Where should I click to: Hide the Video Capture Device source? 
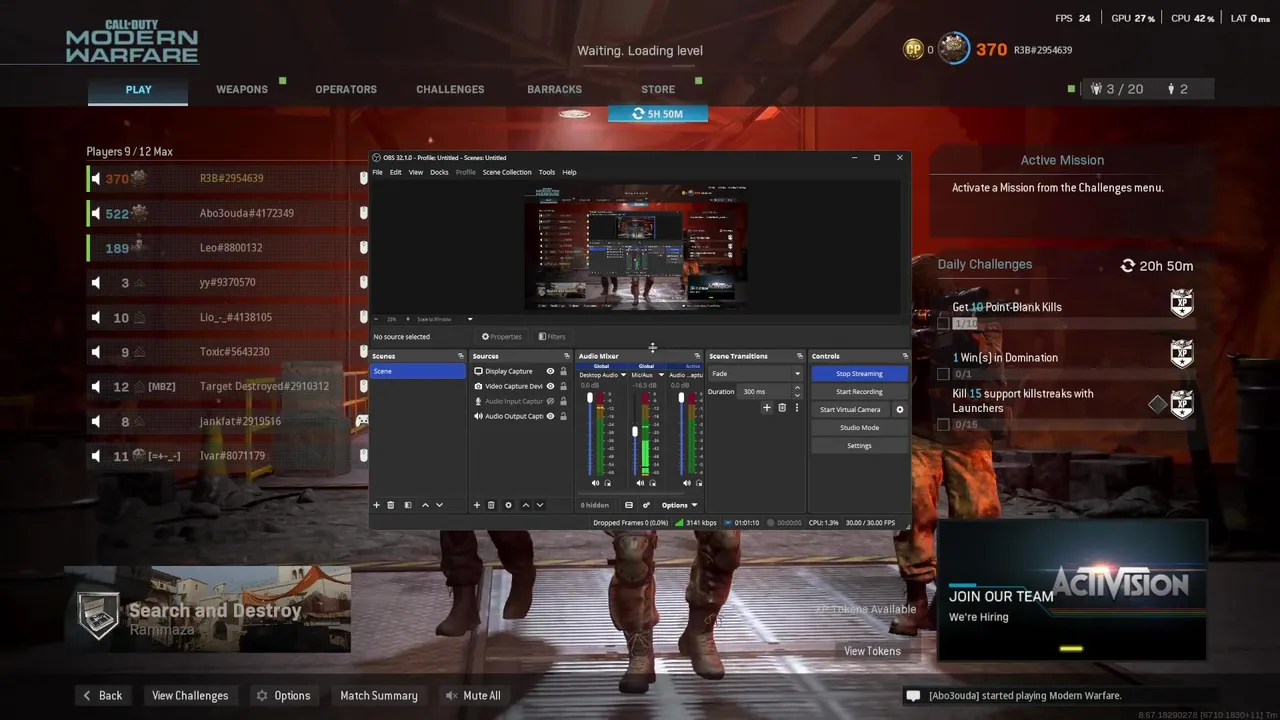550,386
